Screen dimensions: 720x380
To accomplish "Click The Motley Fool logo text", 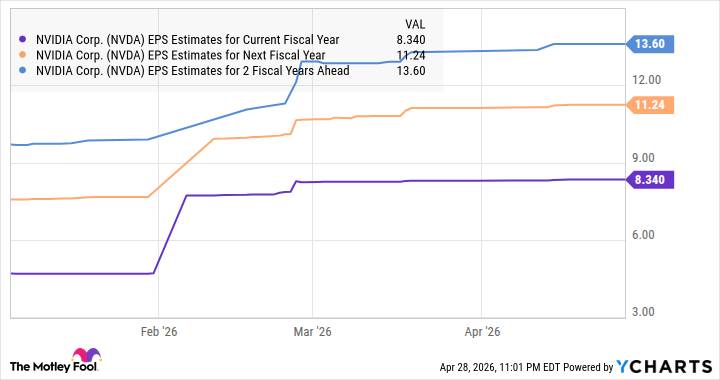I will (54, 366).
